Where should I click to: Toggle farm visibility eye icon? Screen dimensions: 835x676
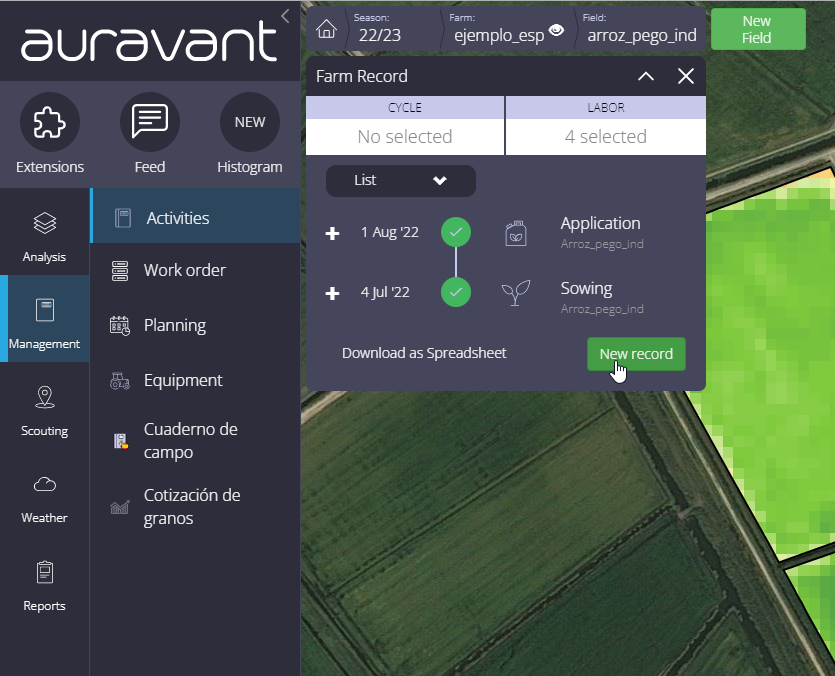click(x=556, y=30)
